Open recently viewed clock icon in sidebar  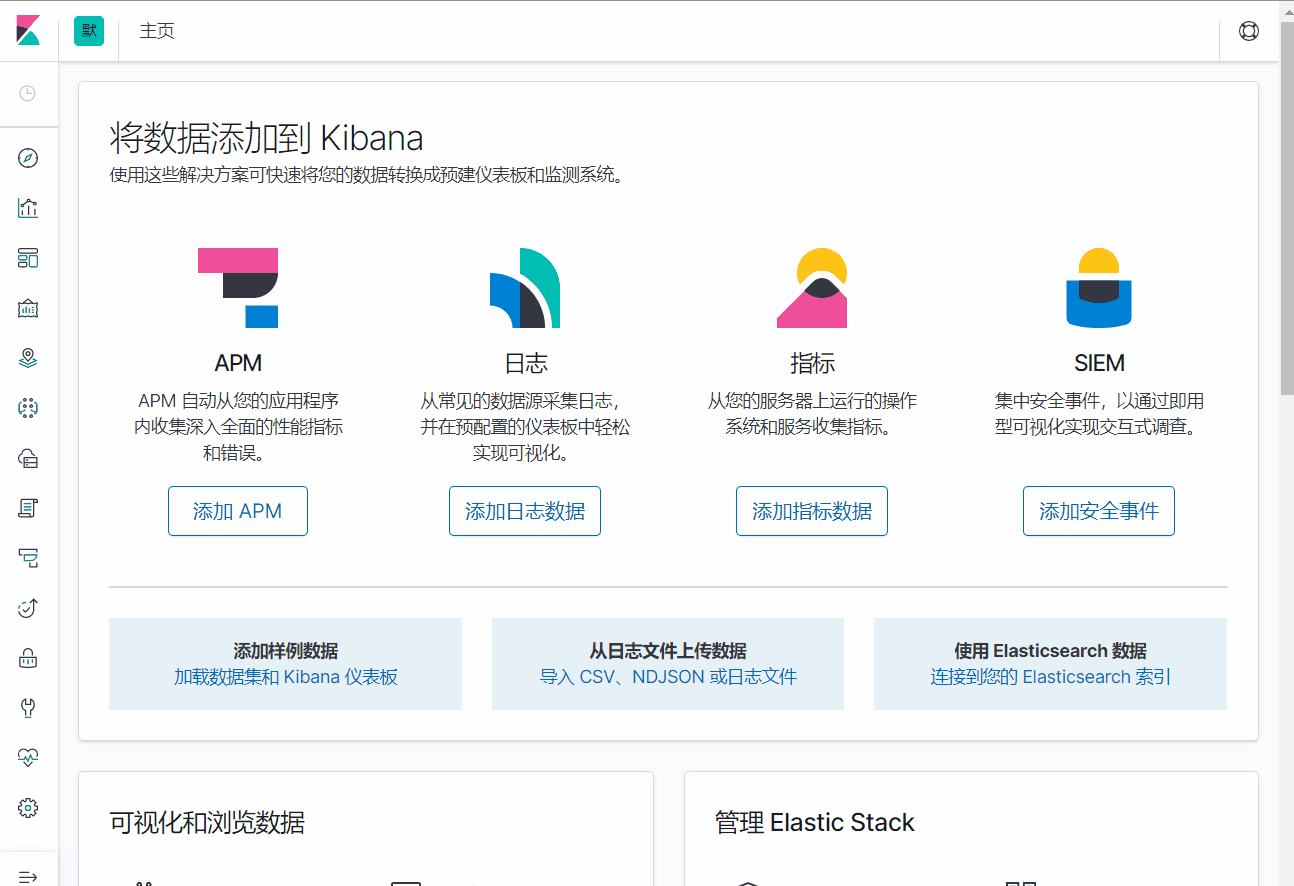coord(28,93)
